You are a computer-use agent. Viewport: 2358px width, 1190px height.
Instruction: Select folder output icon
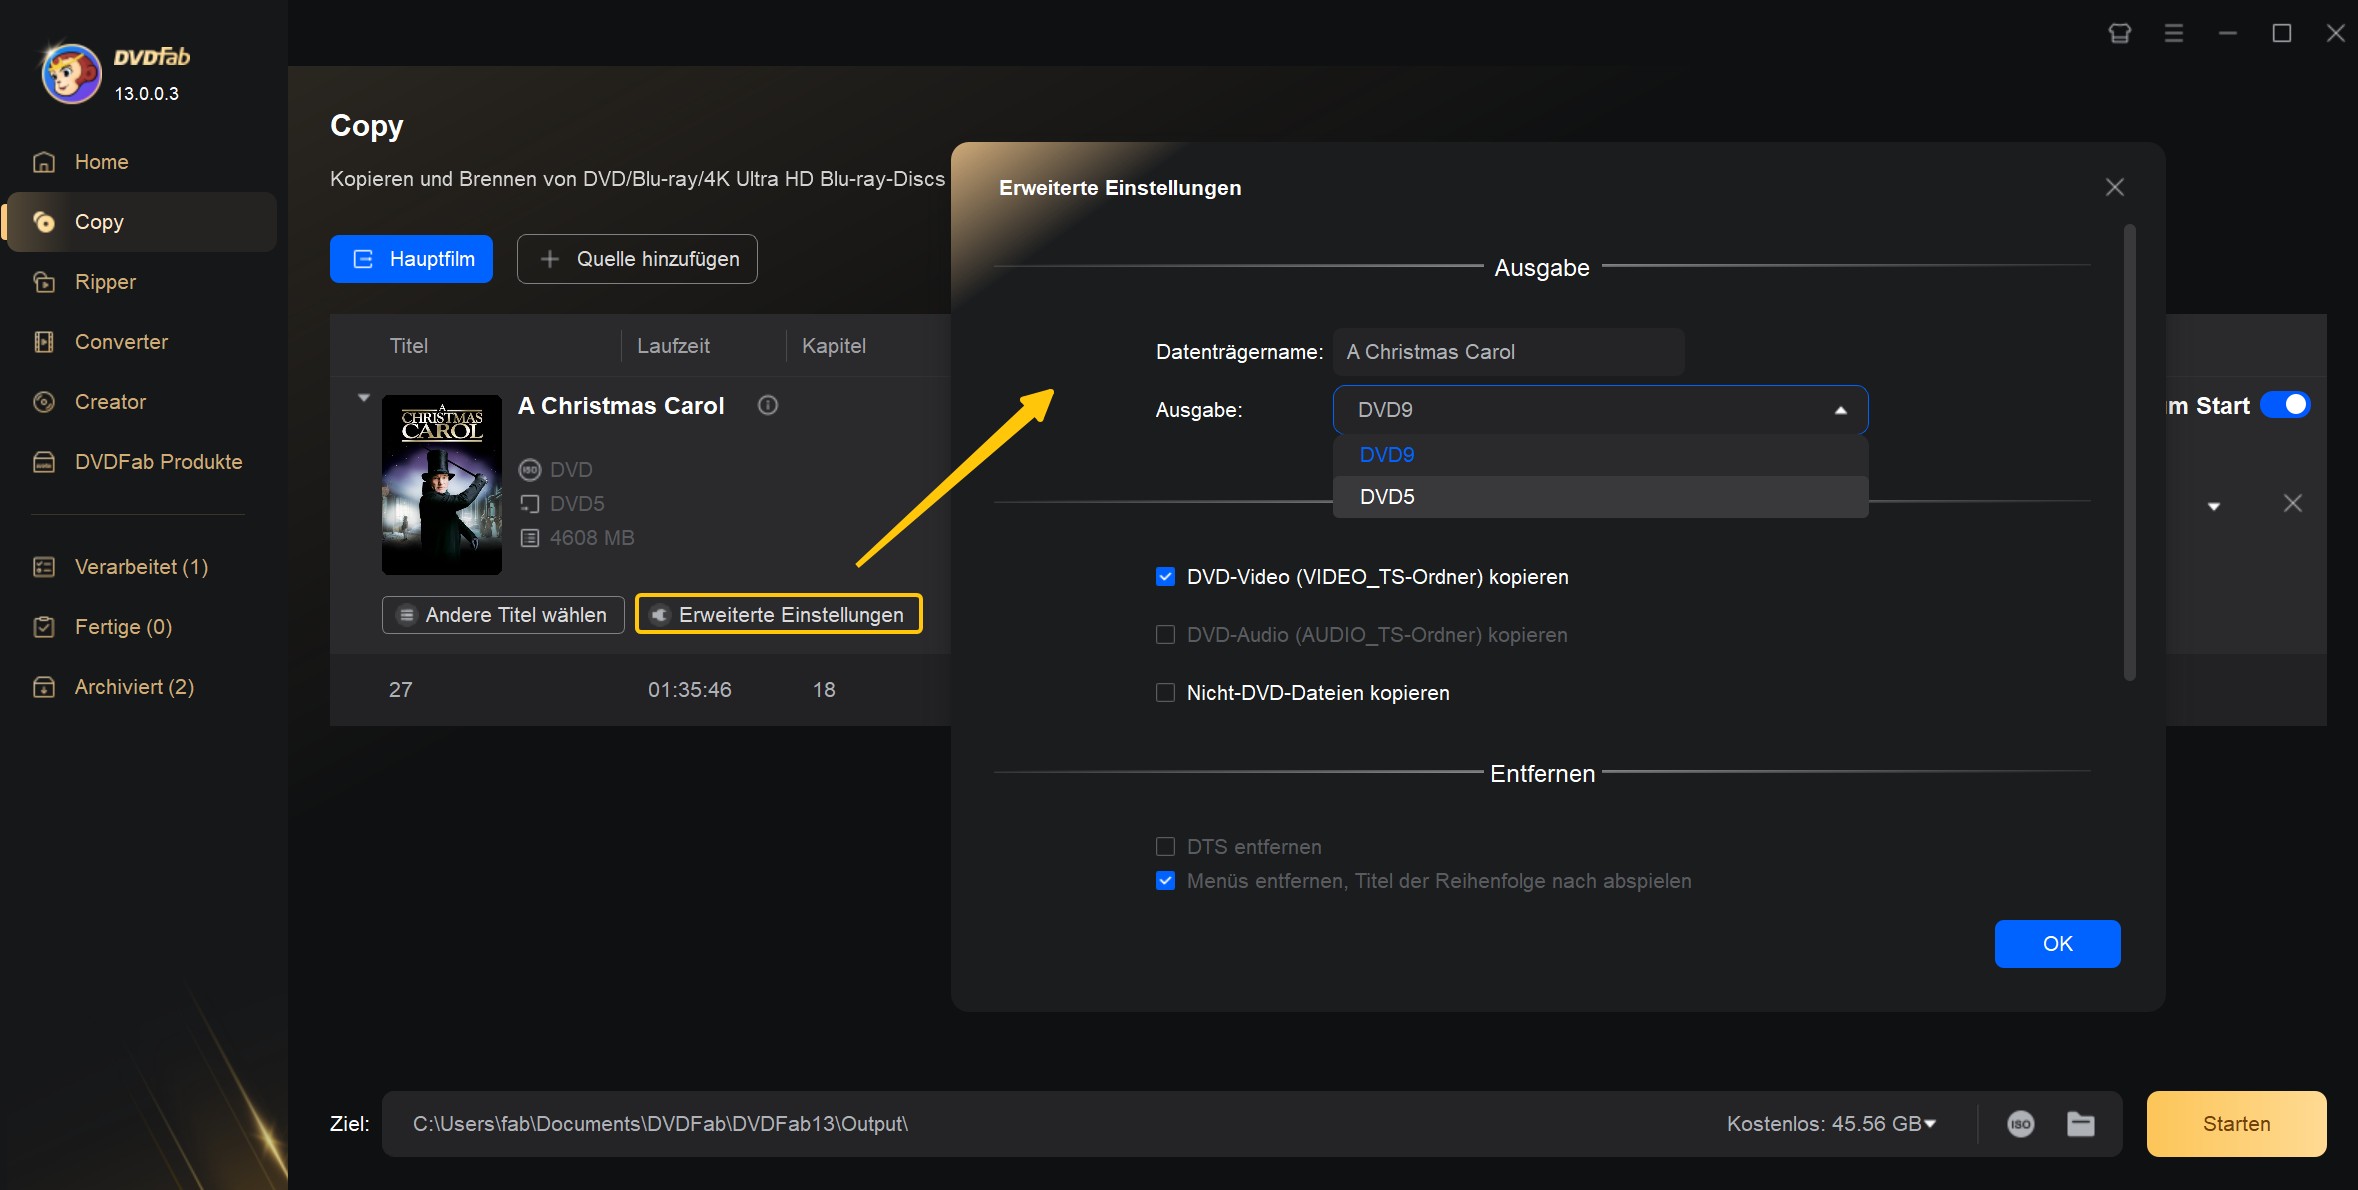[x=2081, y=1124]
